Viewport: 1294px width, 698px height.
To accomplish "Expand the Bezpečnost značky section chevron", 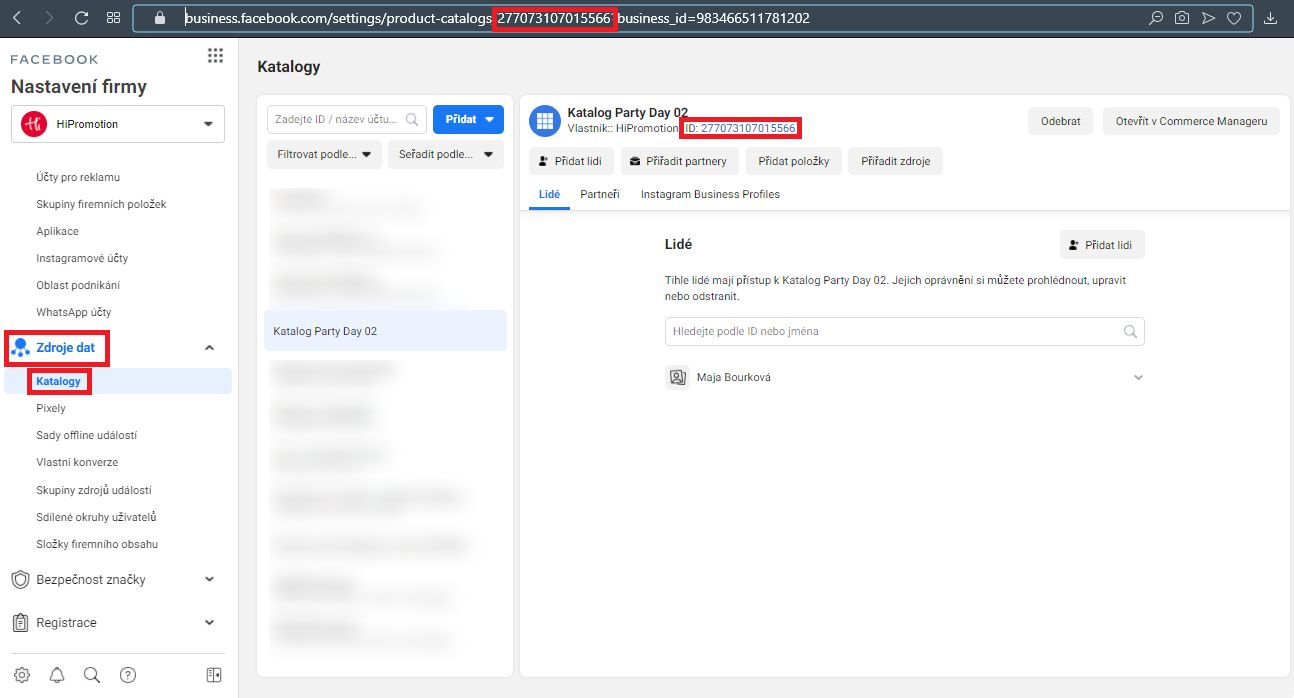I will 209,579.
